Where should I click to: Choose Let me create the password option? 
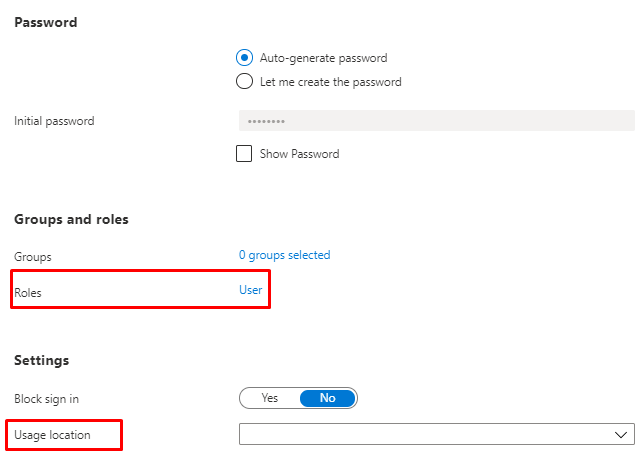point(244,81)
